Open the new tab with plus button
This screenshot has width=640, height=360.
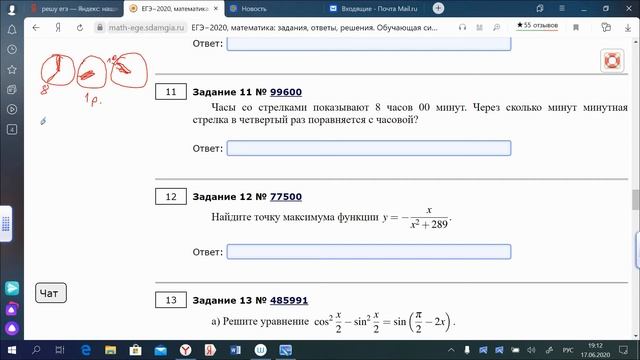(x=438, y=8)
